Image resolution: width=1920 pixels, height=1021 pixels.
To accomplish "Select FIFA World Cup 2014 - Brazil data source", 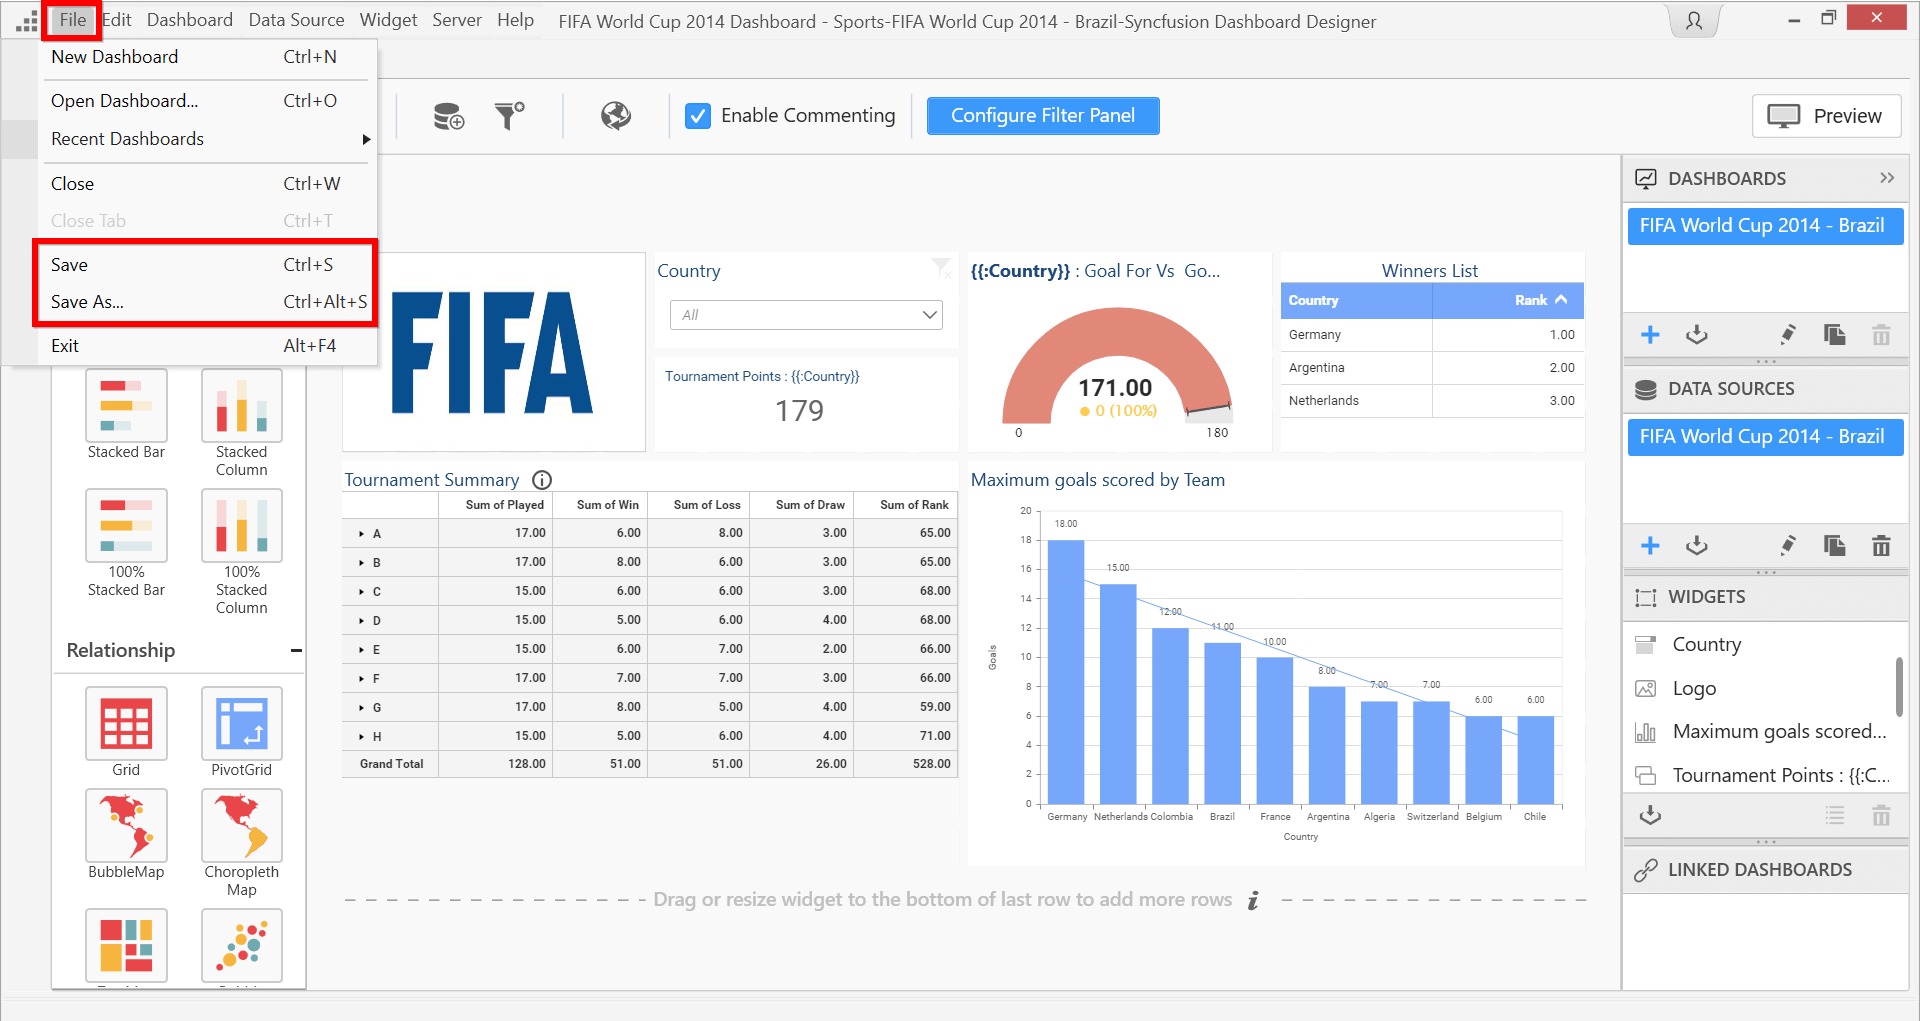I will (1765, 437).
